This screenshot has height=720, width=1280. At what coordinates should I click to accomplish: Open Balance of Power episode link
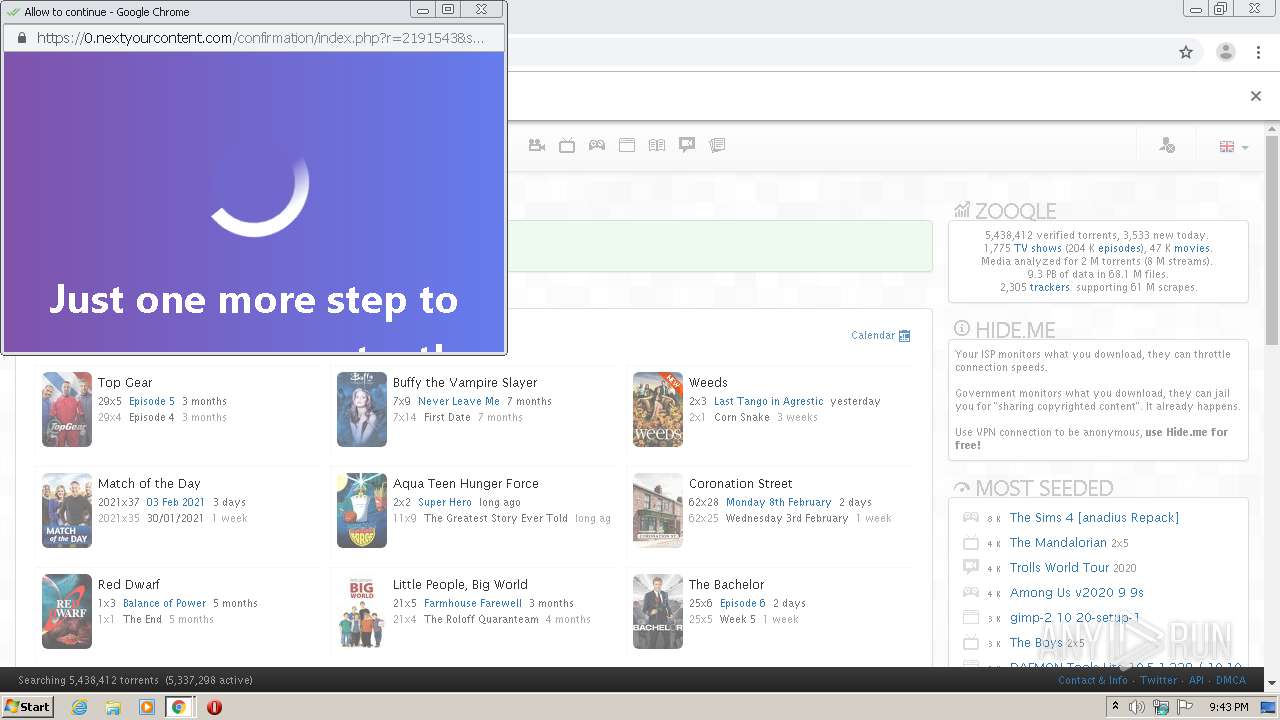coord(164,603)
